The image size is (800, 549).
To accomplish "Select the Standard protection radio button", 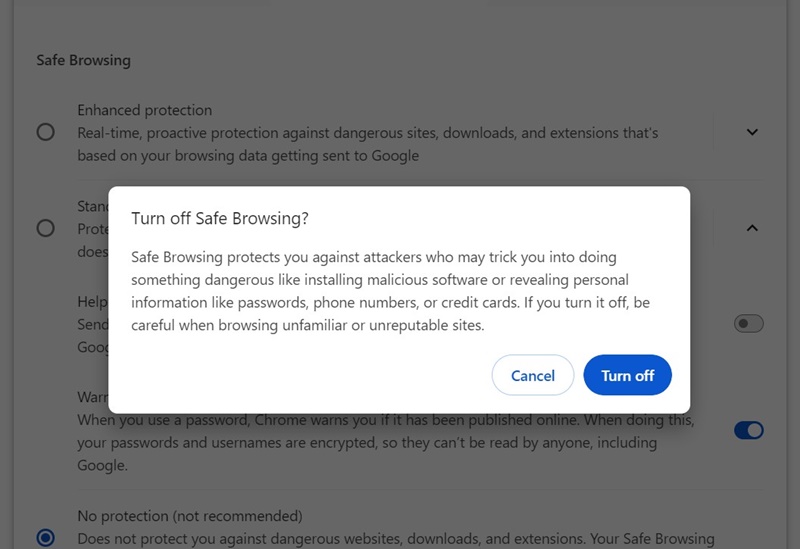I will (45, 228).
